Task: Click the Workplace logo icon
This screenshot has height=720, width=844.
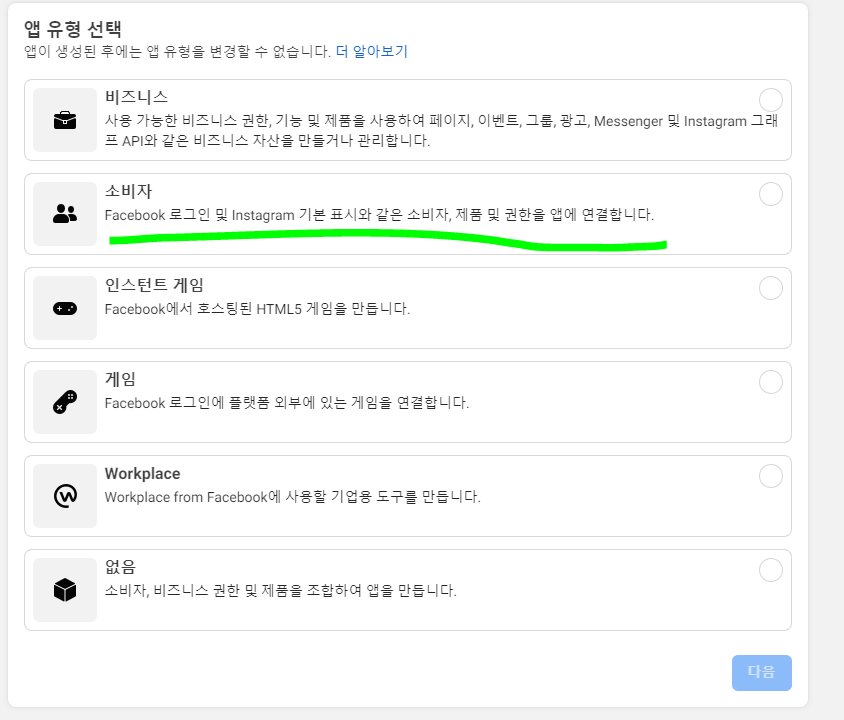Action: [x=65, y=496]
